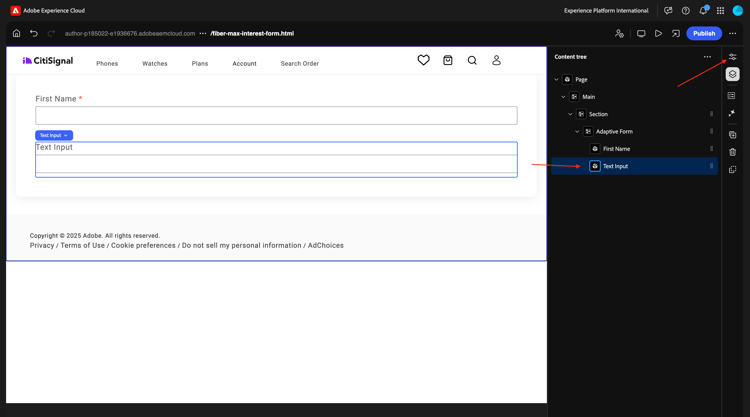Viewport: 750px width, 417px height.
Task: Open the Properties sliders panel icon
Action: (732, 57)
